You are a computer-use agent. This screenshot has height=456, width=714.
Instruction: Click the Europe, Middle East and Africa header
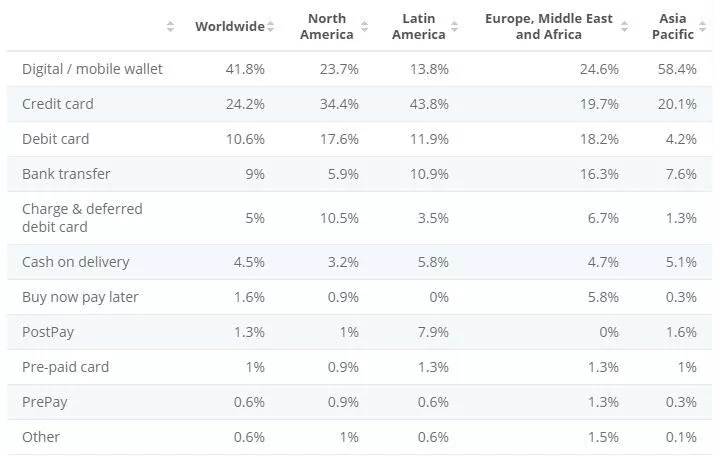click(x=549, y=27)
